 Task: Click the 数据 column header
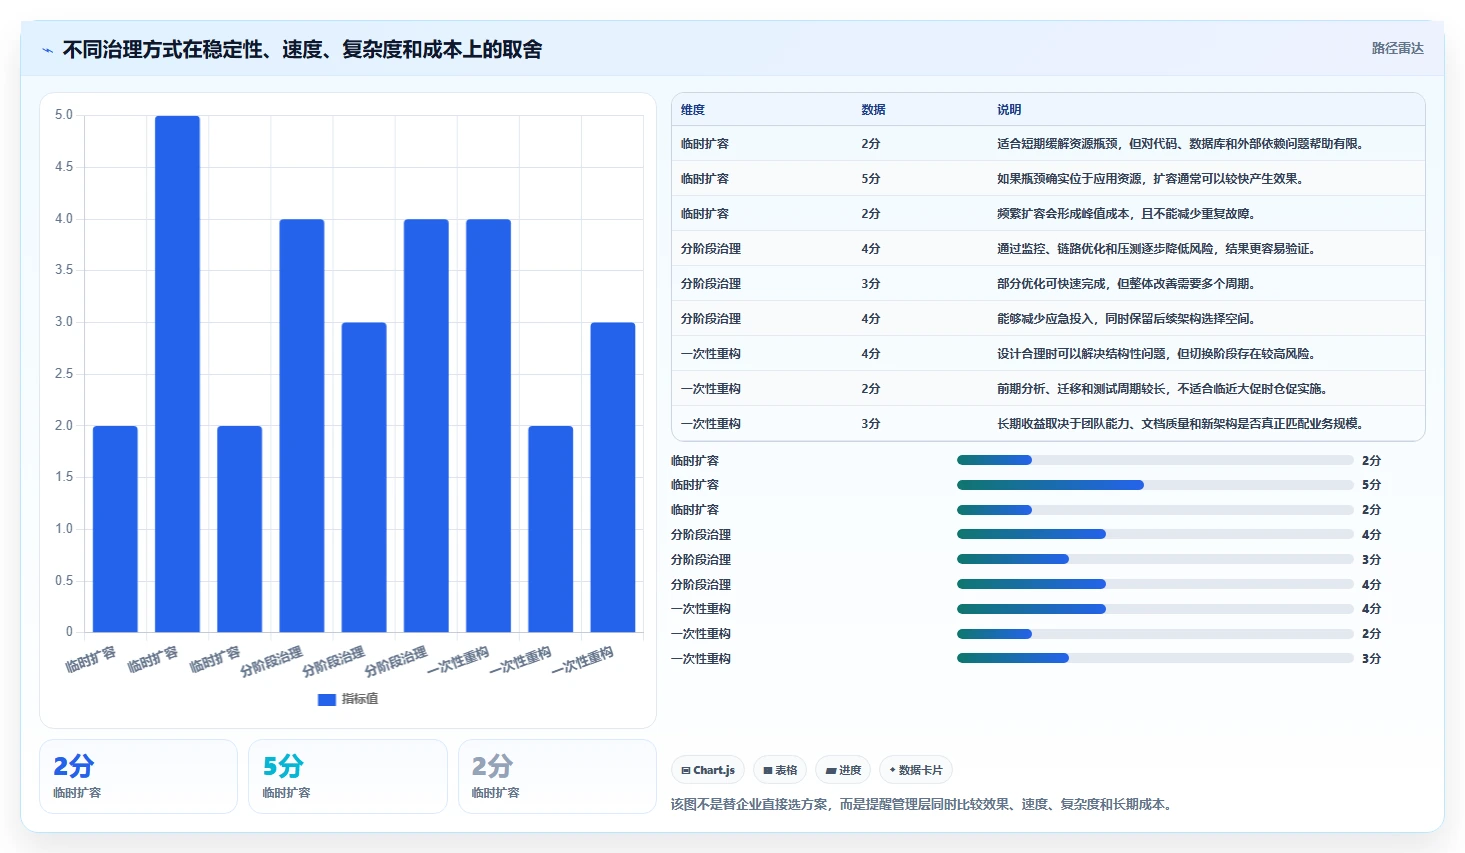(x=873, y=110)
